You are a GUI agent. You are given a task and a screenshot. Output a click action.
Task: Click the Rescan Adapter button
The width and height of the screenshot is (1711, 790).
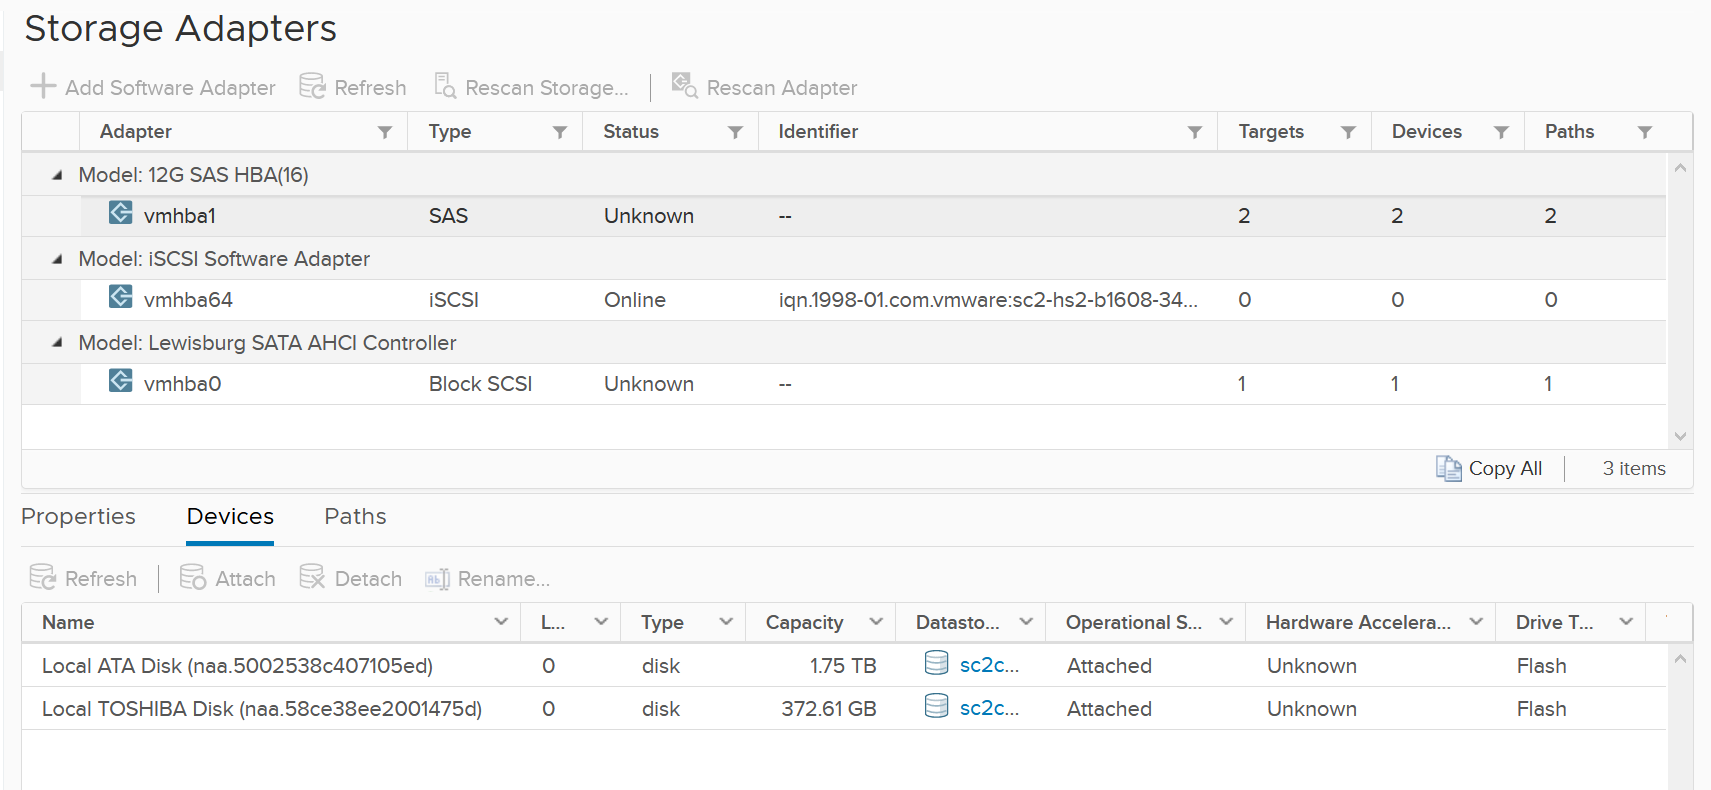pos(764,87)
